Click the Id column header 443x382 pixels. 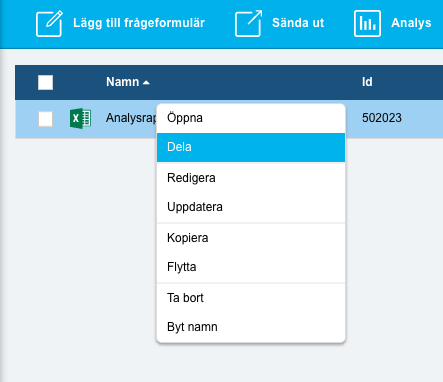[x=367, y=82]
